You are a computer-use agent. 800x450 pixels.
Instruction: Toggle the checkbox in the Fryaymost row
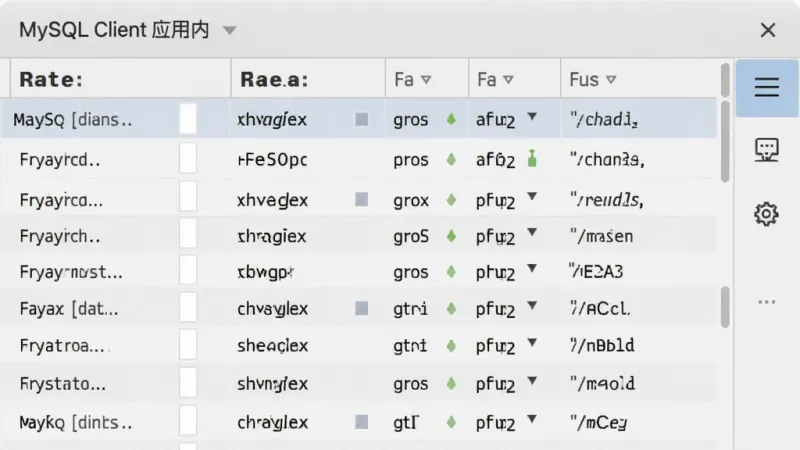[x=188, y=270]
